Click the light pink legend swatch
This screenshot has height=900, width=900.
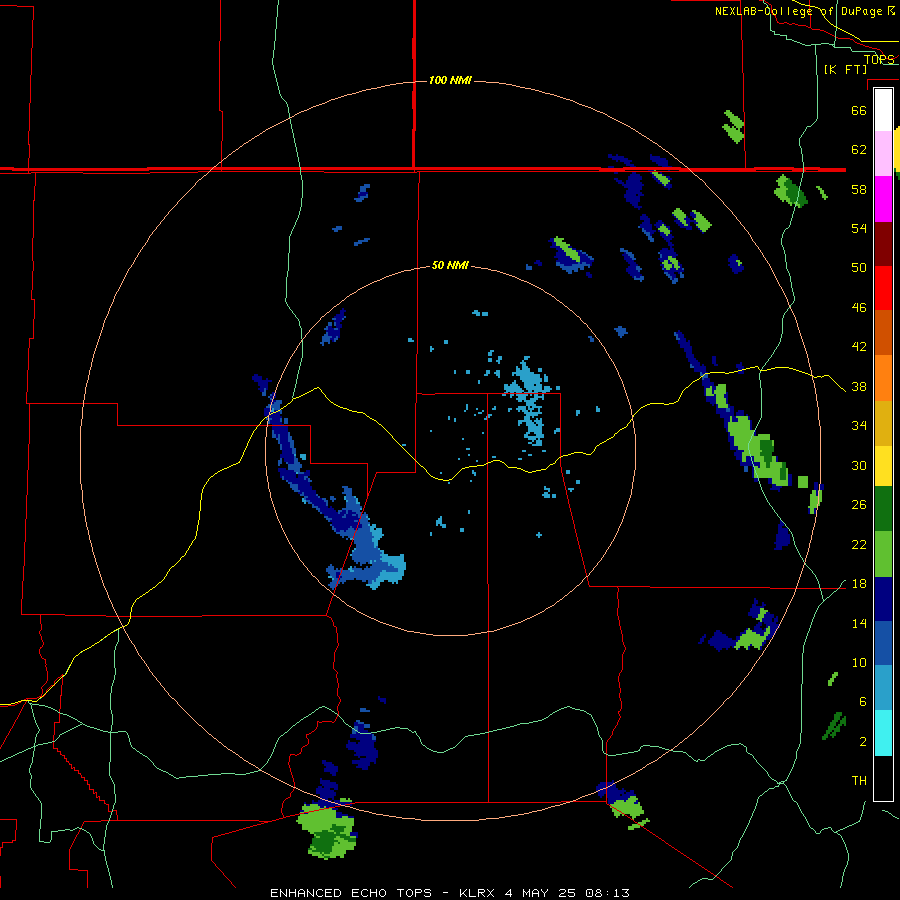point(883,154)
